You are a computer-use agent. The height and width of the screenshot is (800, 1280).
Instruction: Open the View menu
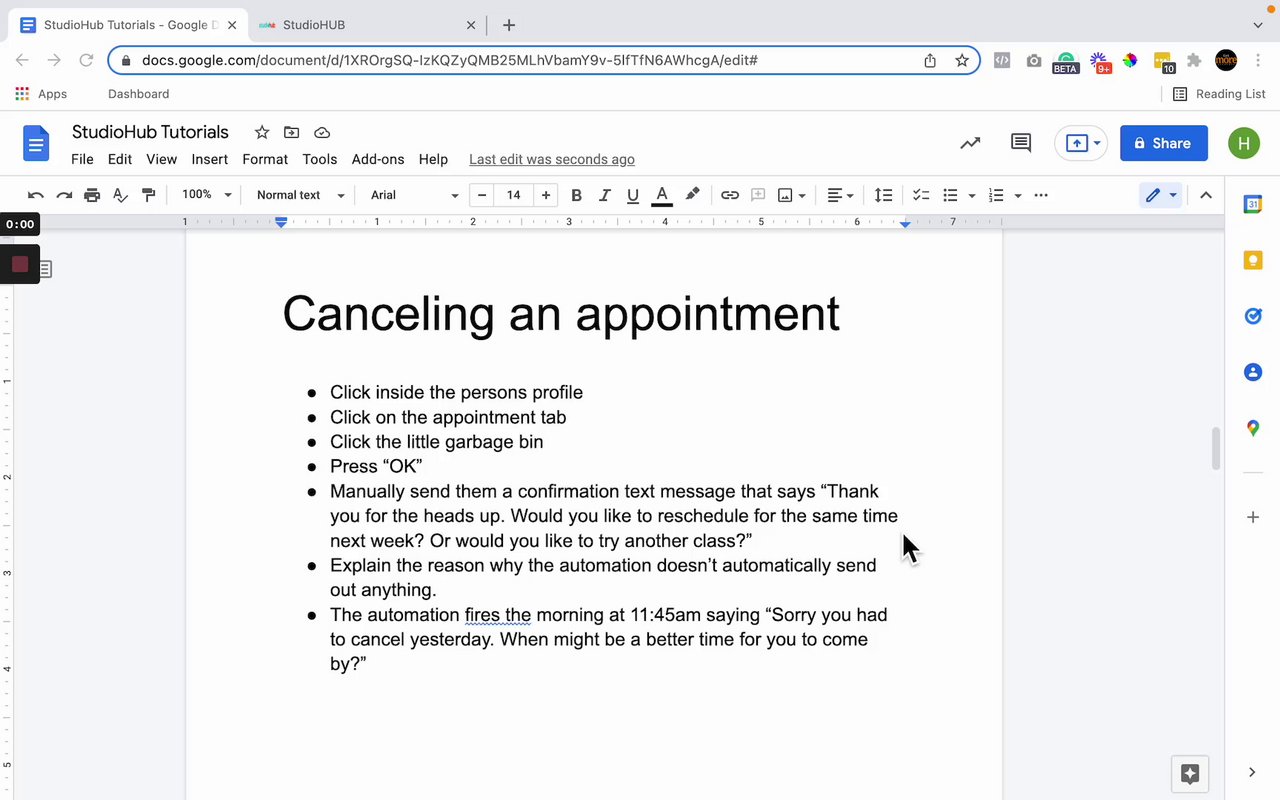161,159
